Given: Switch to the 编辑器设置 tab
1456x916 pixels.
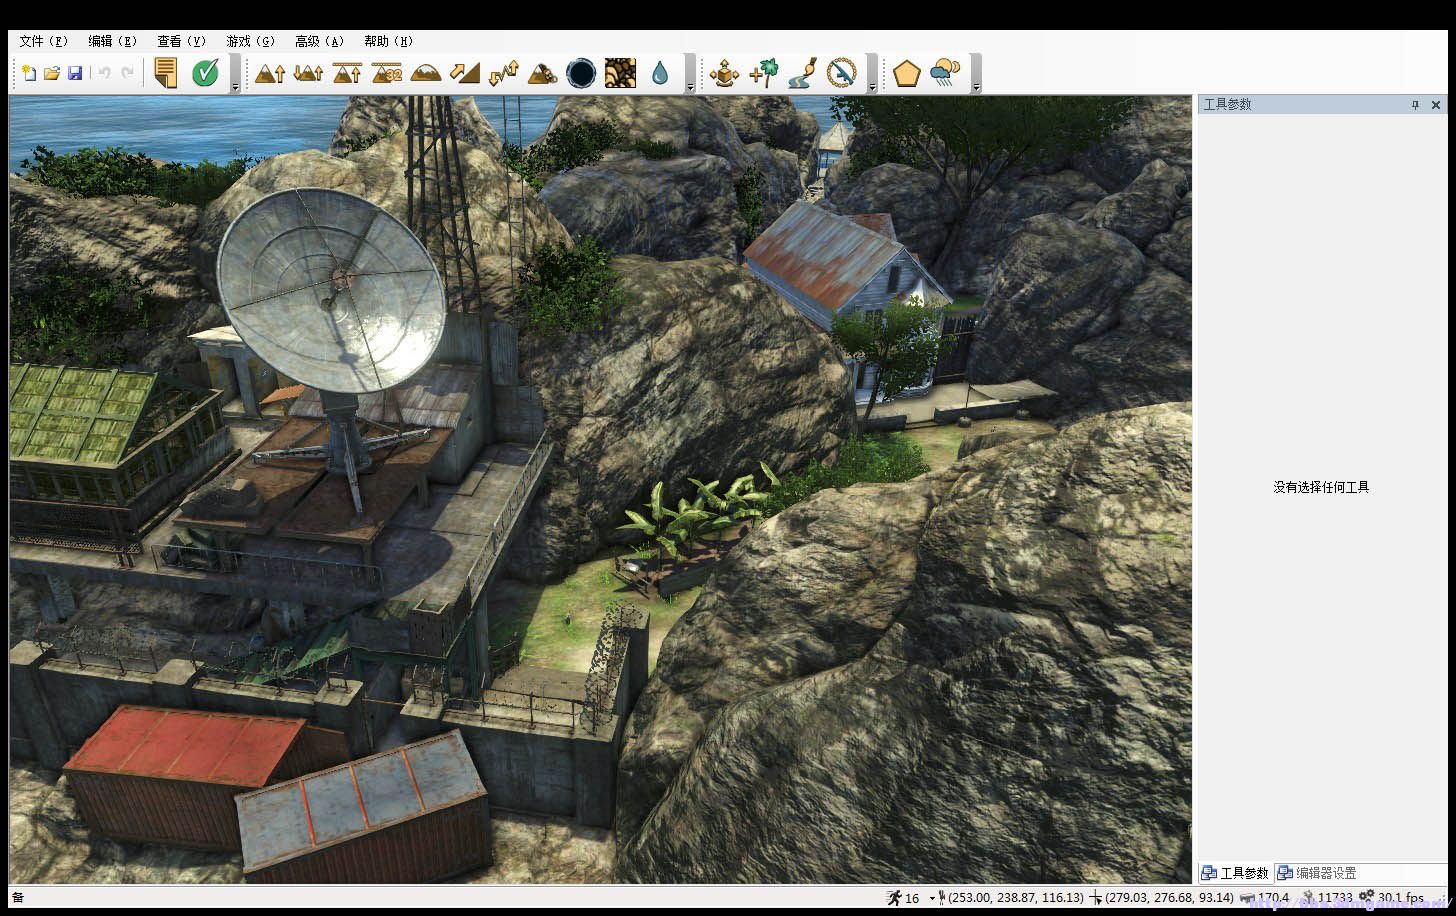Looking at the screenshot, I should 1317,873.
